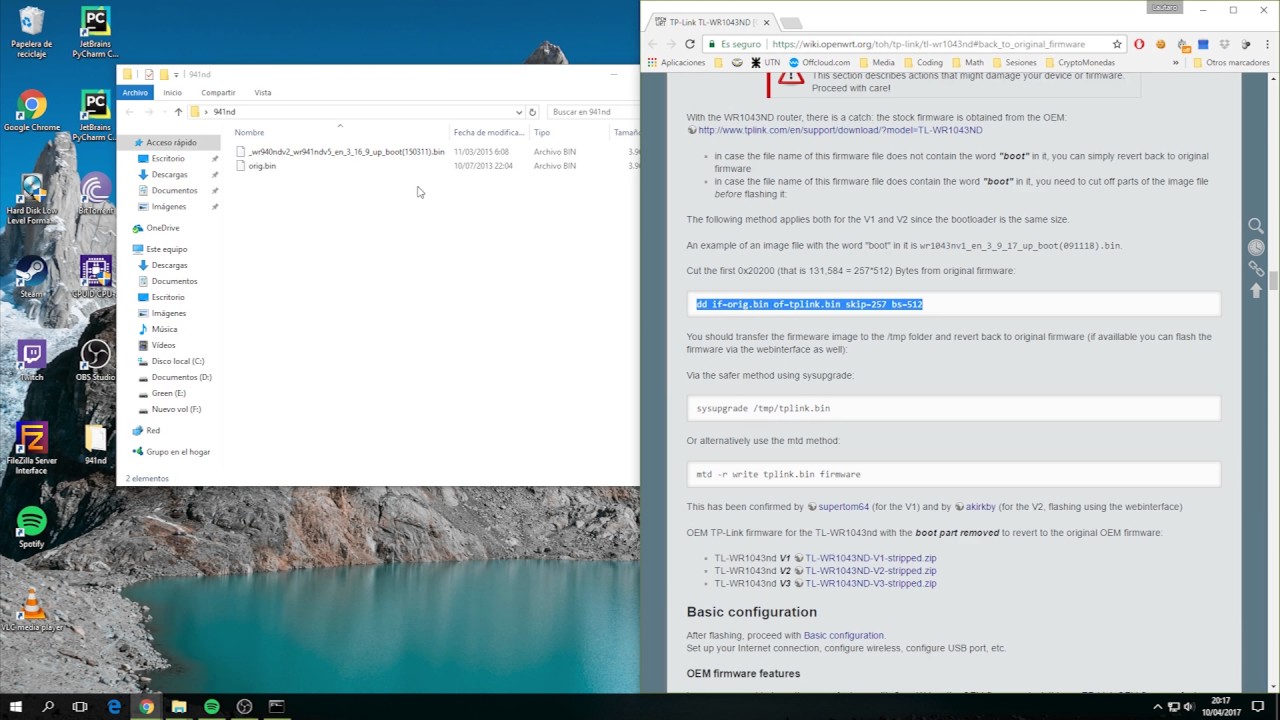Open the Spotify desktop shortcut

[x=32, y=527]
